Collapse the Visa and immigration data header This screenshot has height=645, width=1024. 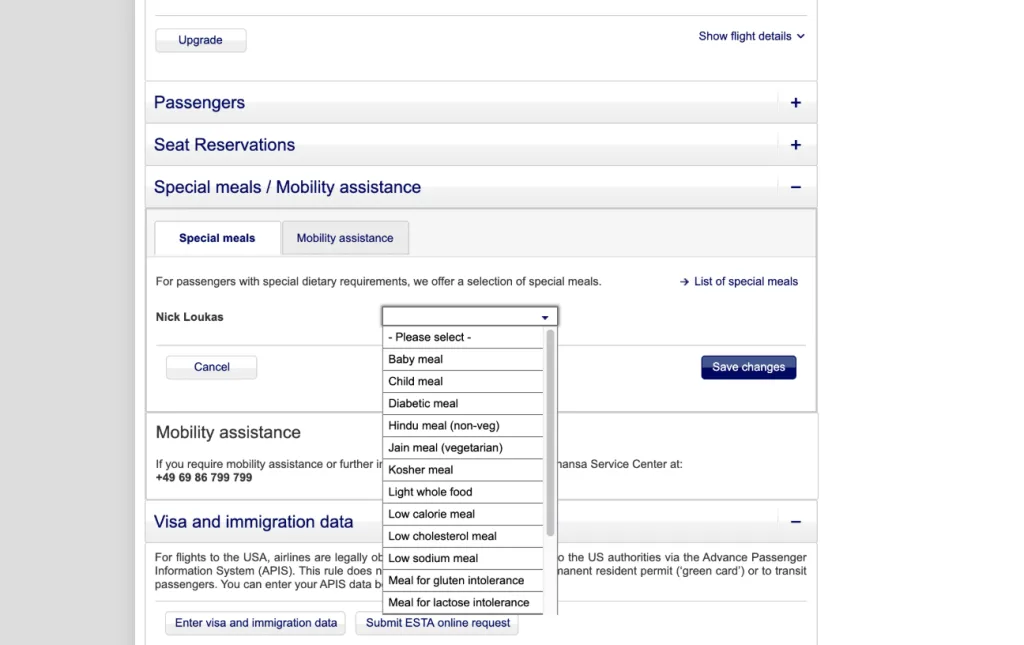click(481, 522)
